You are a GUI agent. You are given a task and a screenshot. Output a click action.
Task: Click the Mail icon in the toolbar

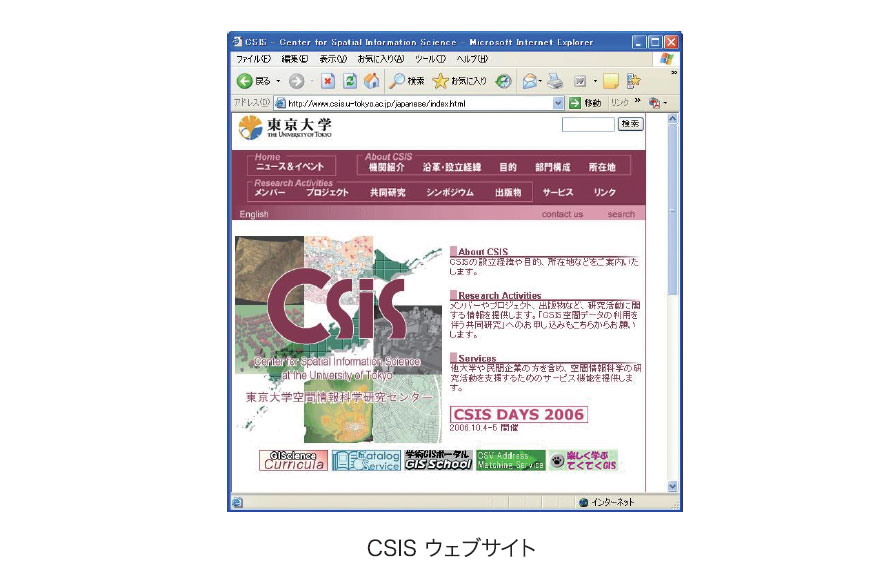[x=528, y=80]
